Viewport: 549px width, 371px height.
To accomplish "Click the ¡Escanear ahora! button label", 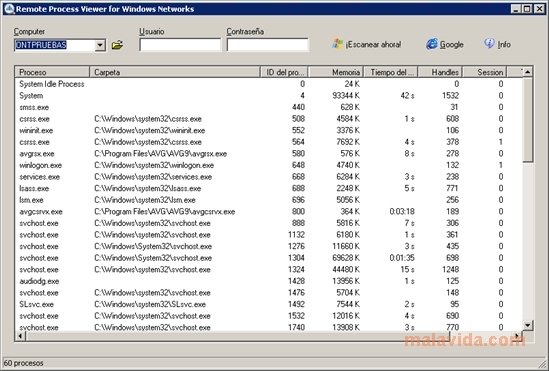I will tap(373, 44).
